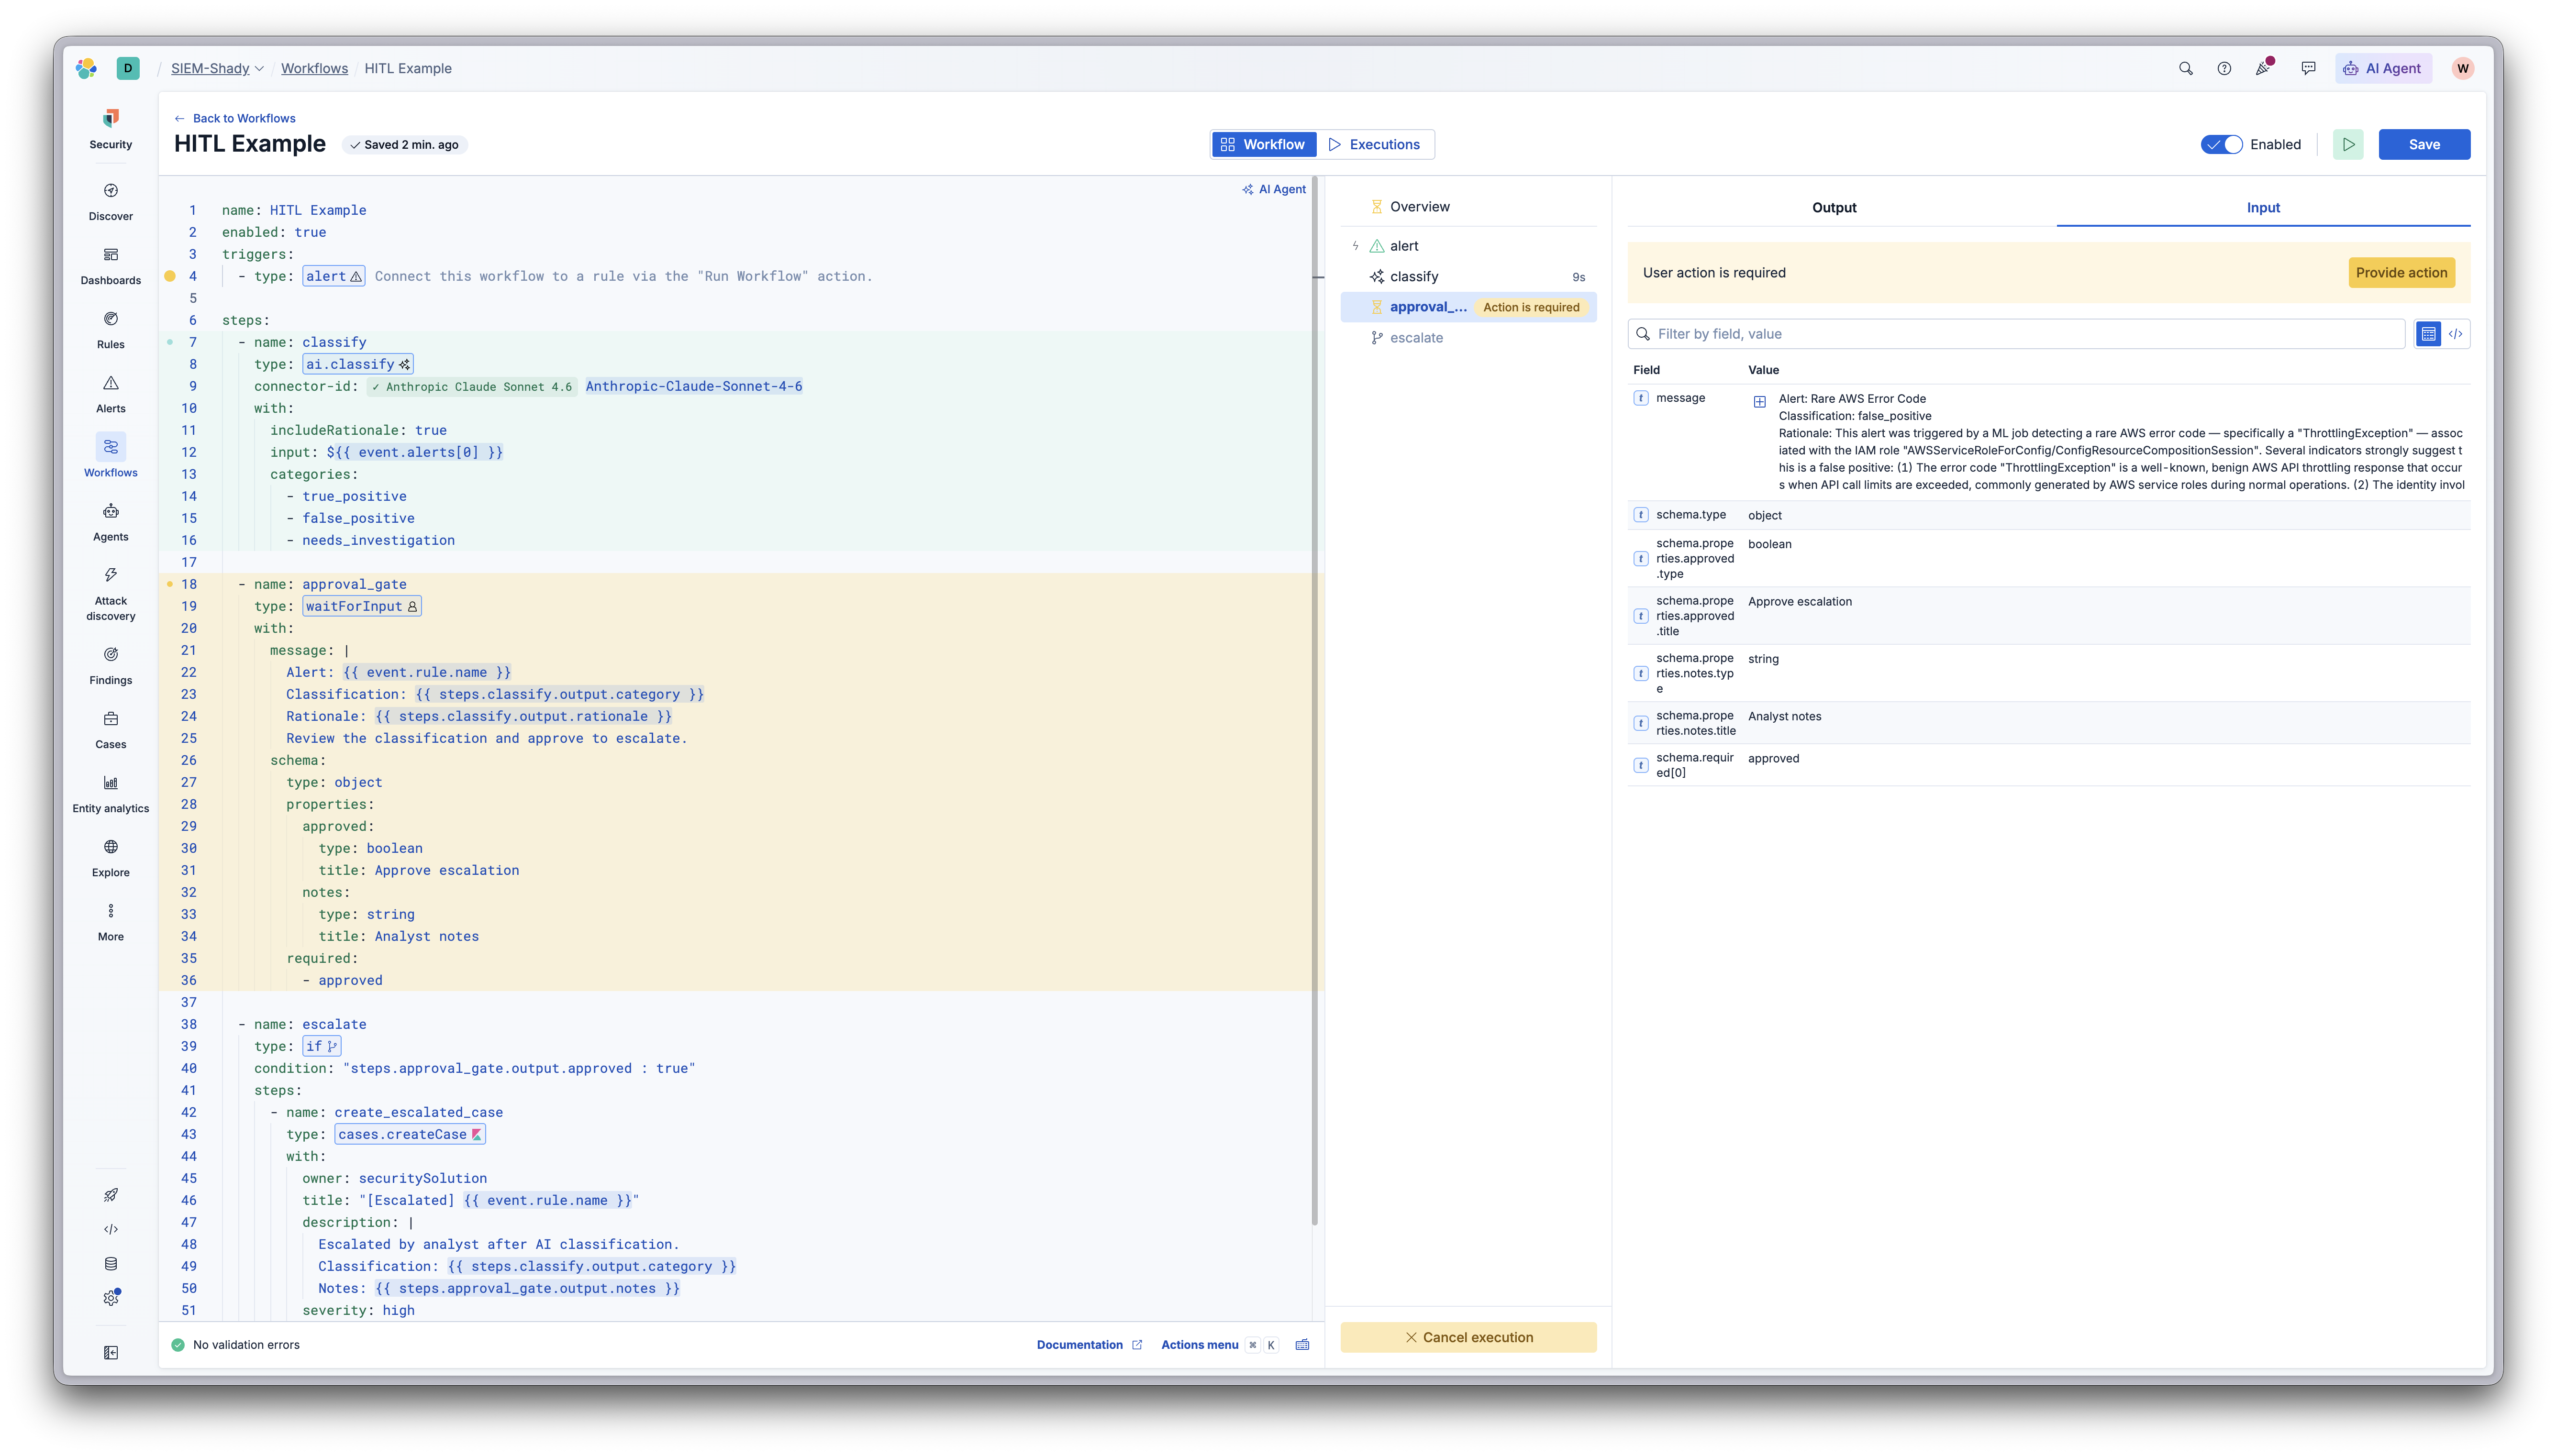Open More menu in sidebar
This screenshot has height=1456, width=2557.
(110, 922)
